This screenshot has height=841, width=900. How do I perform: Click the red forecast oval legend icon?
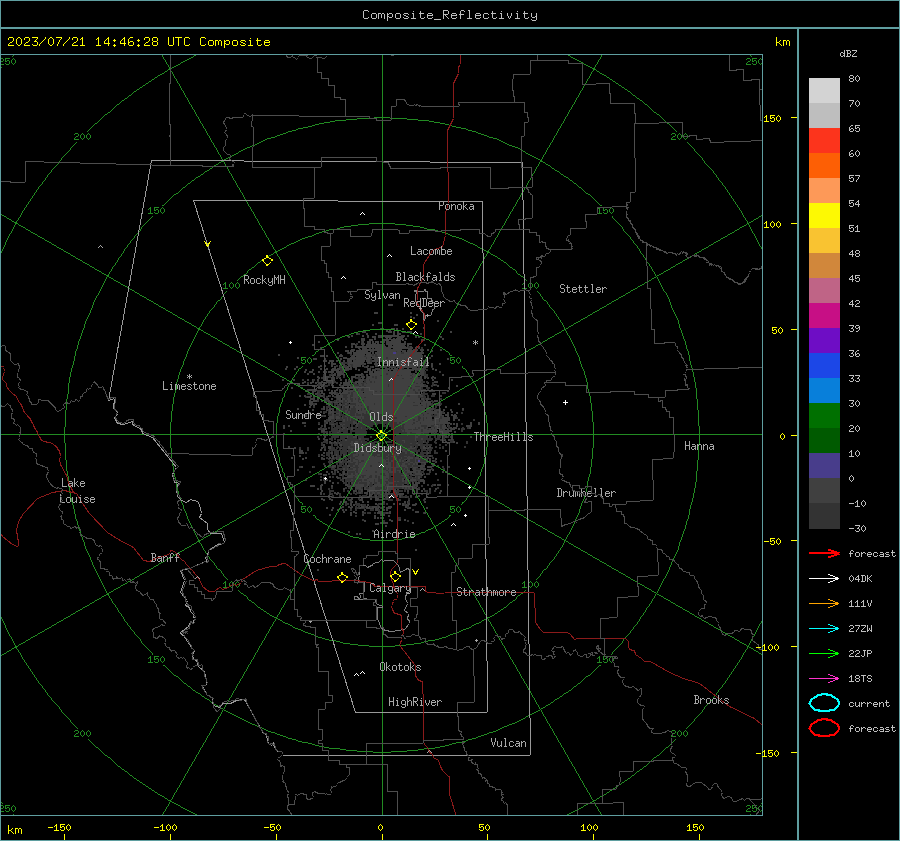pyautogui.click(x=824, y=728)
